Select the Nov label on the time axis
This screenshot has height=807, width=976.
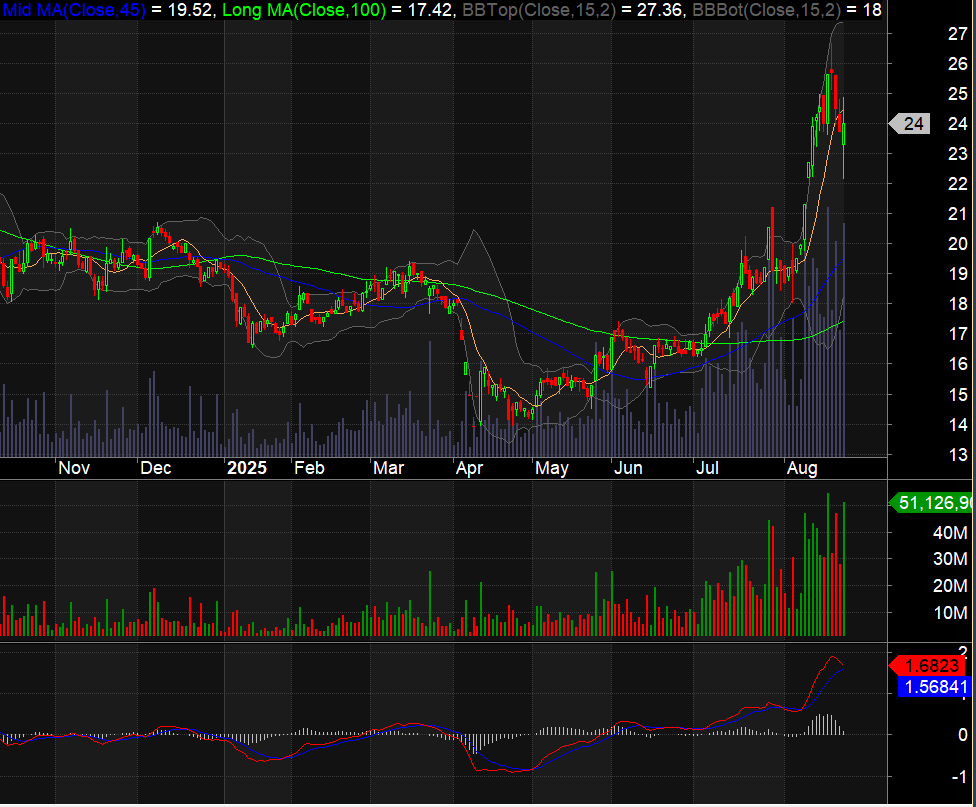74,468
